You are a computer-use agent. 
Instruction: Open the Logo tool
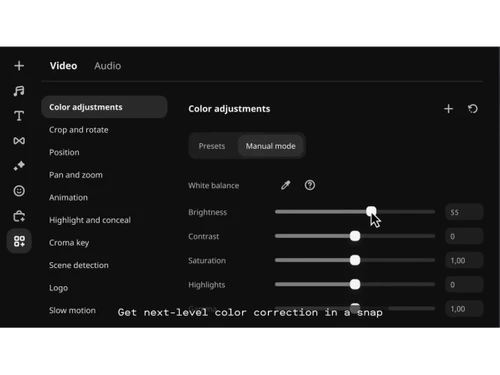58,288
